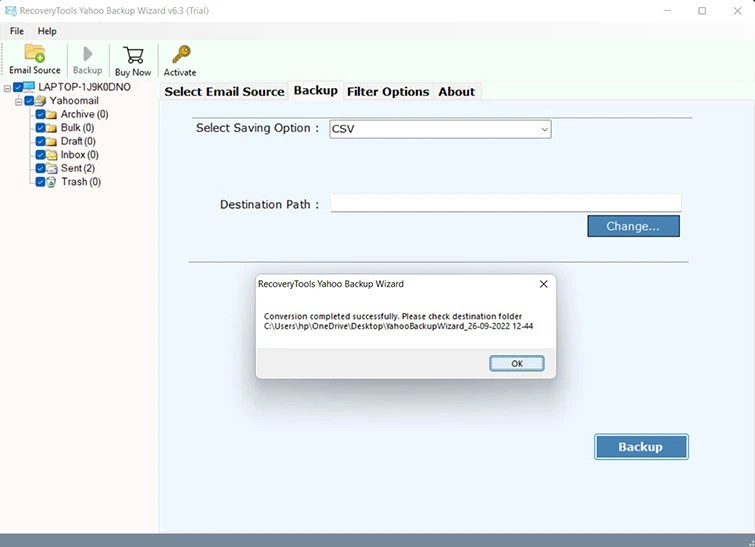Screen dimensions: 755x547
Task: Select the Draft (0) folder label
Action: pyautogui.click(x=78, y=141)
